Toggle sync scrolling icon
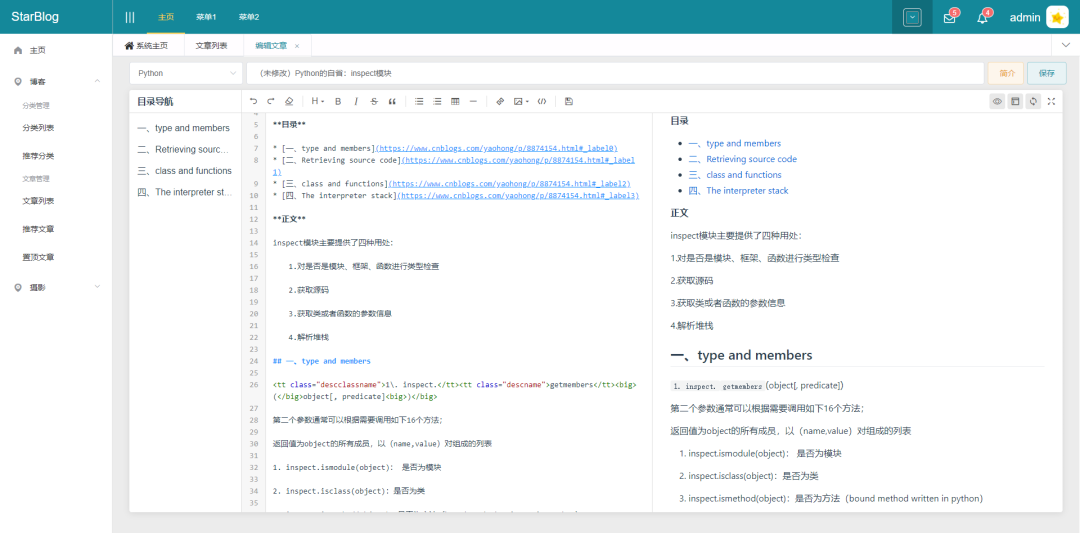The width and height of the screenshot is (1080, 533). click(1032, 101)
